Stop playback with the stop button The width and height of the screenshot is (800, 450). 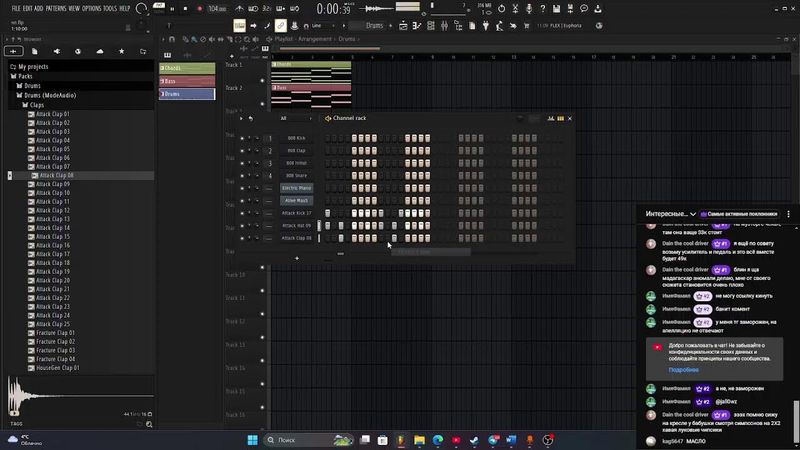(x=187, y=8)
